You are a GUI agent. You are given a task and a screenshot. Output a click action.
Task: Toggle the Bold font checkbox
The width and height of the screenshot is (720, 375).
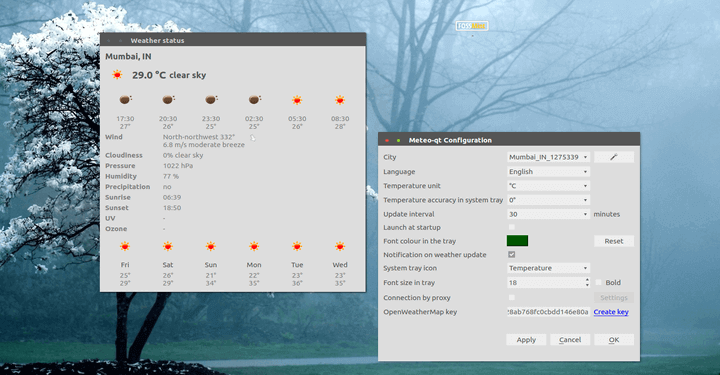(x=598, y=282)
